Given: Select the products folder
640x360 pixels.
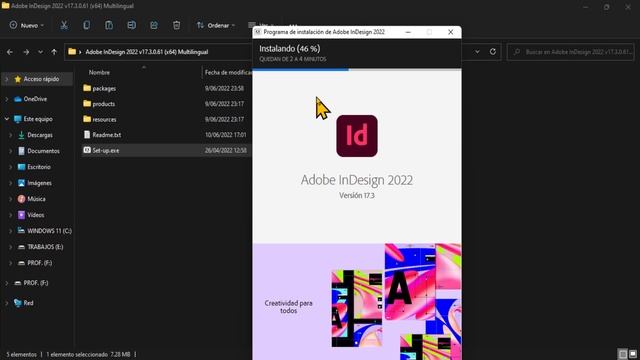Looking at the screenshot, I should point(104,104).
